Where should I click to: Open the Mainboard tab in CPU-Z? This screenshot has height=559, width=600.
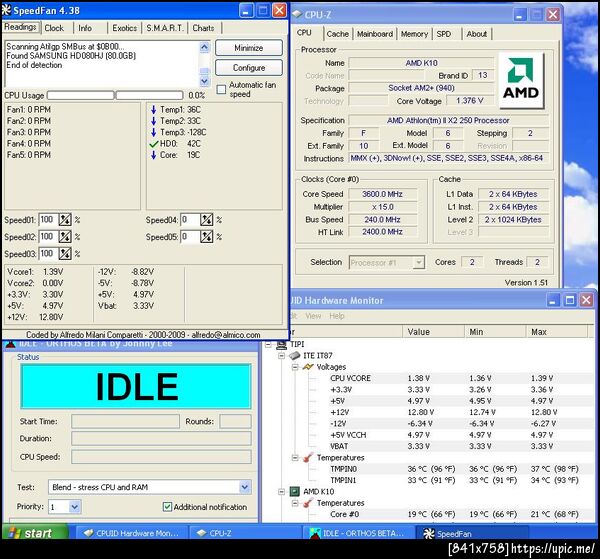pyautogui.click(x=375, y=34)
